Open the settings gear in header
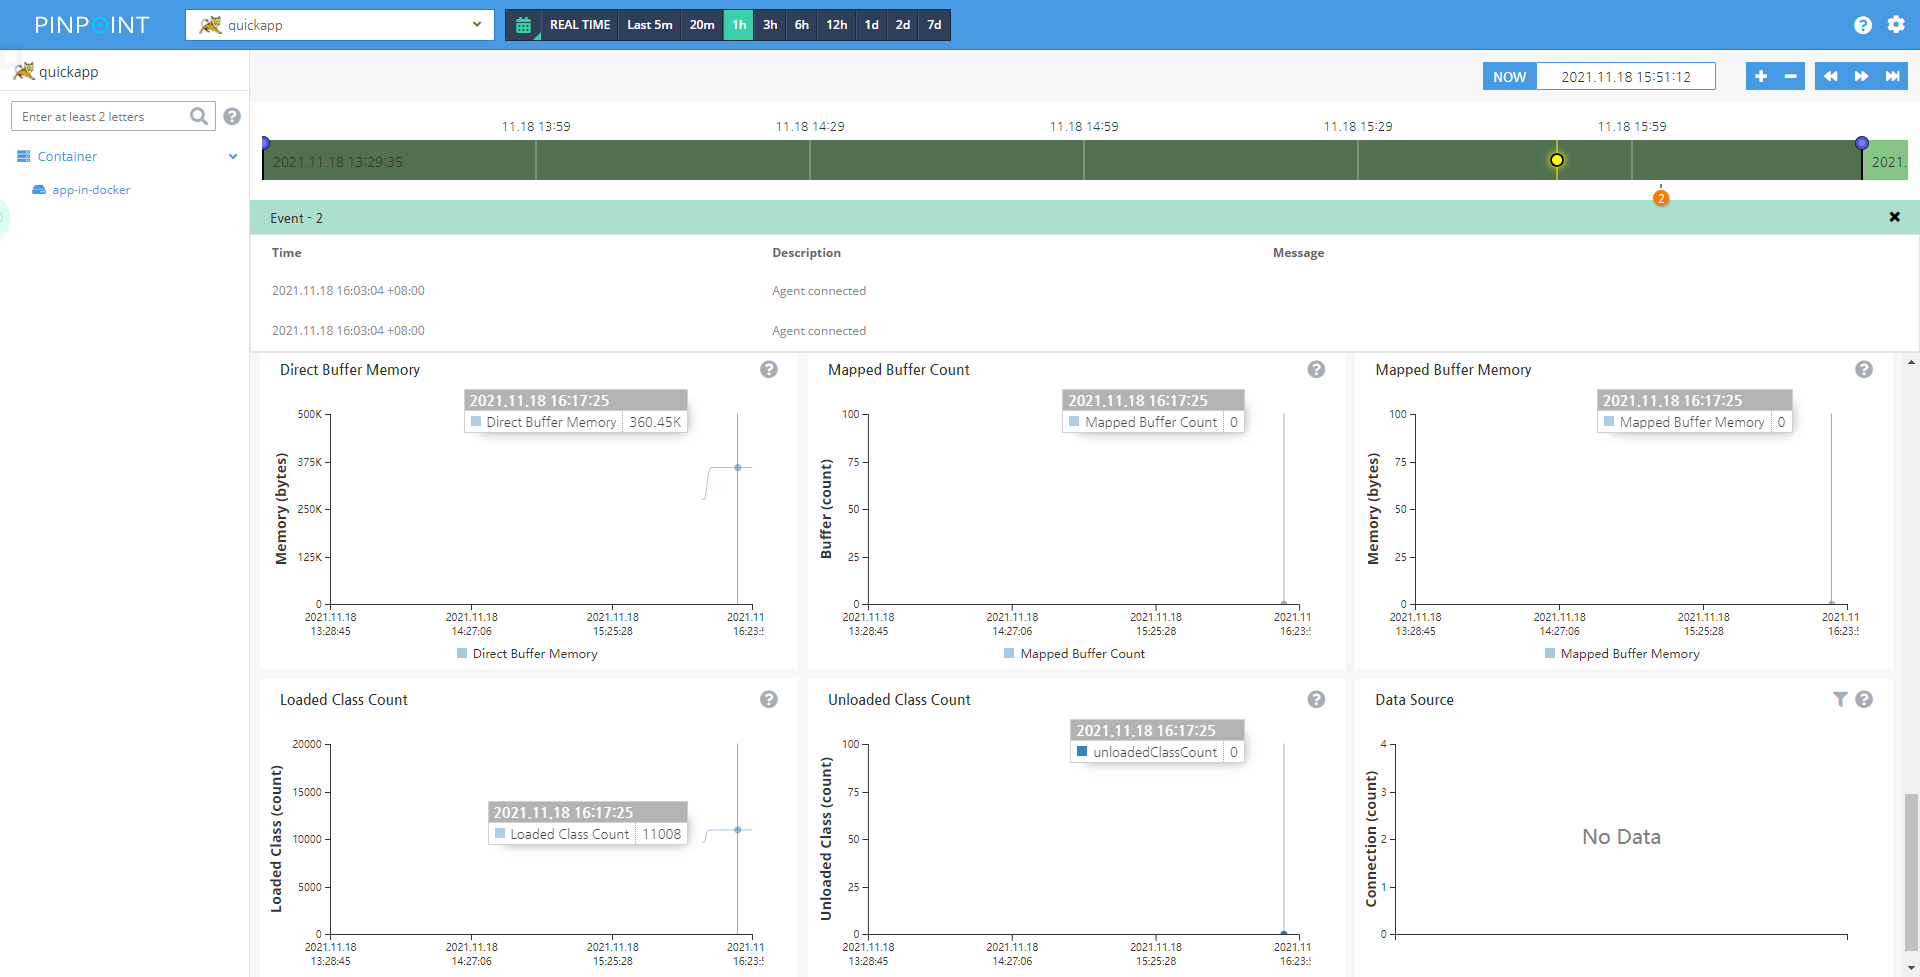The image size is (1920, 977). click(1896, 25)
